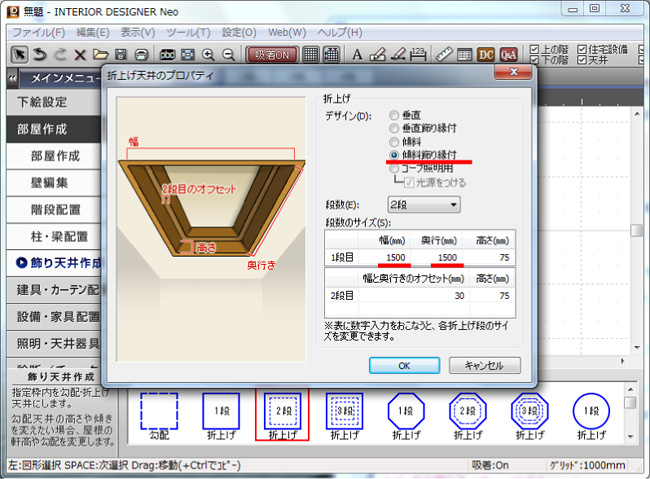Click the undo arrow icon
The width and height of the screenshot is (650, 479).
pos(40,54)
